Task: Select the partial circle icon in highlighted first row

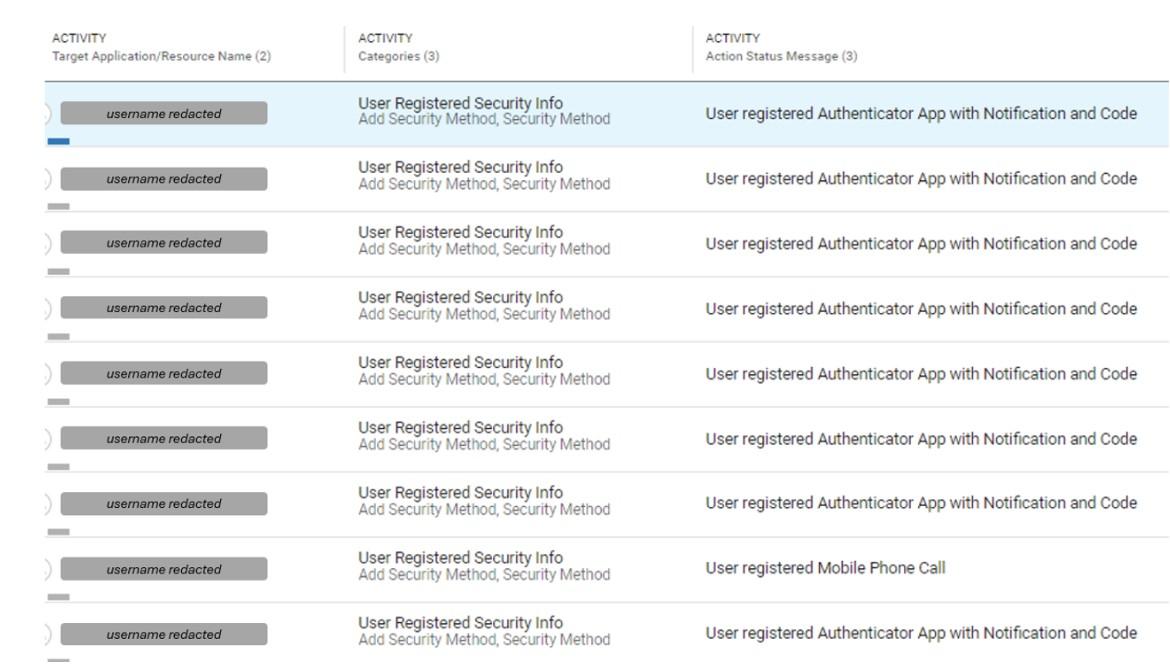Action: coord(49,114)
